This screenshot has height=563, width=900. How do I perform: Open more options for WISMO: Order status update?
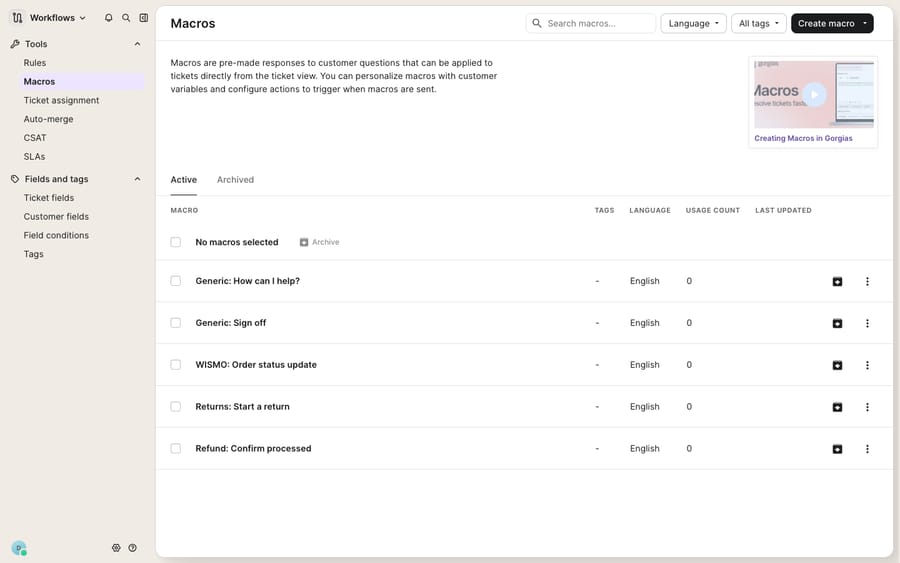(x=867, y=365)
